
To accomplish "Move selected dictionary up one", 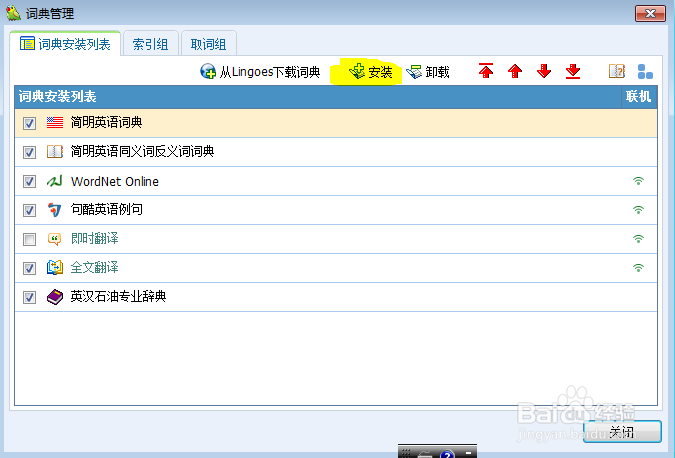I will pos(515,71).
